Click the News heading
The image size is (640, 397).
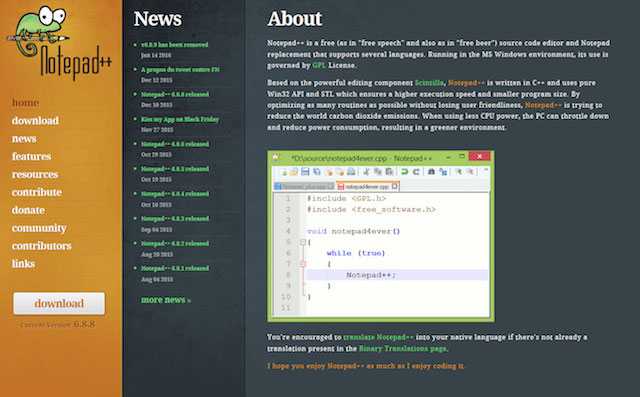158,19
